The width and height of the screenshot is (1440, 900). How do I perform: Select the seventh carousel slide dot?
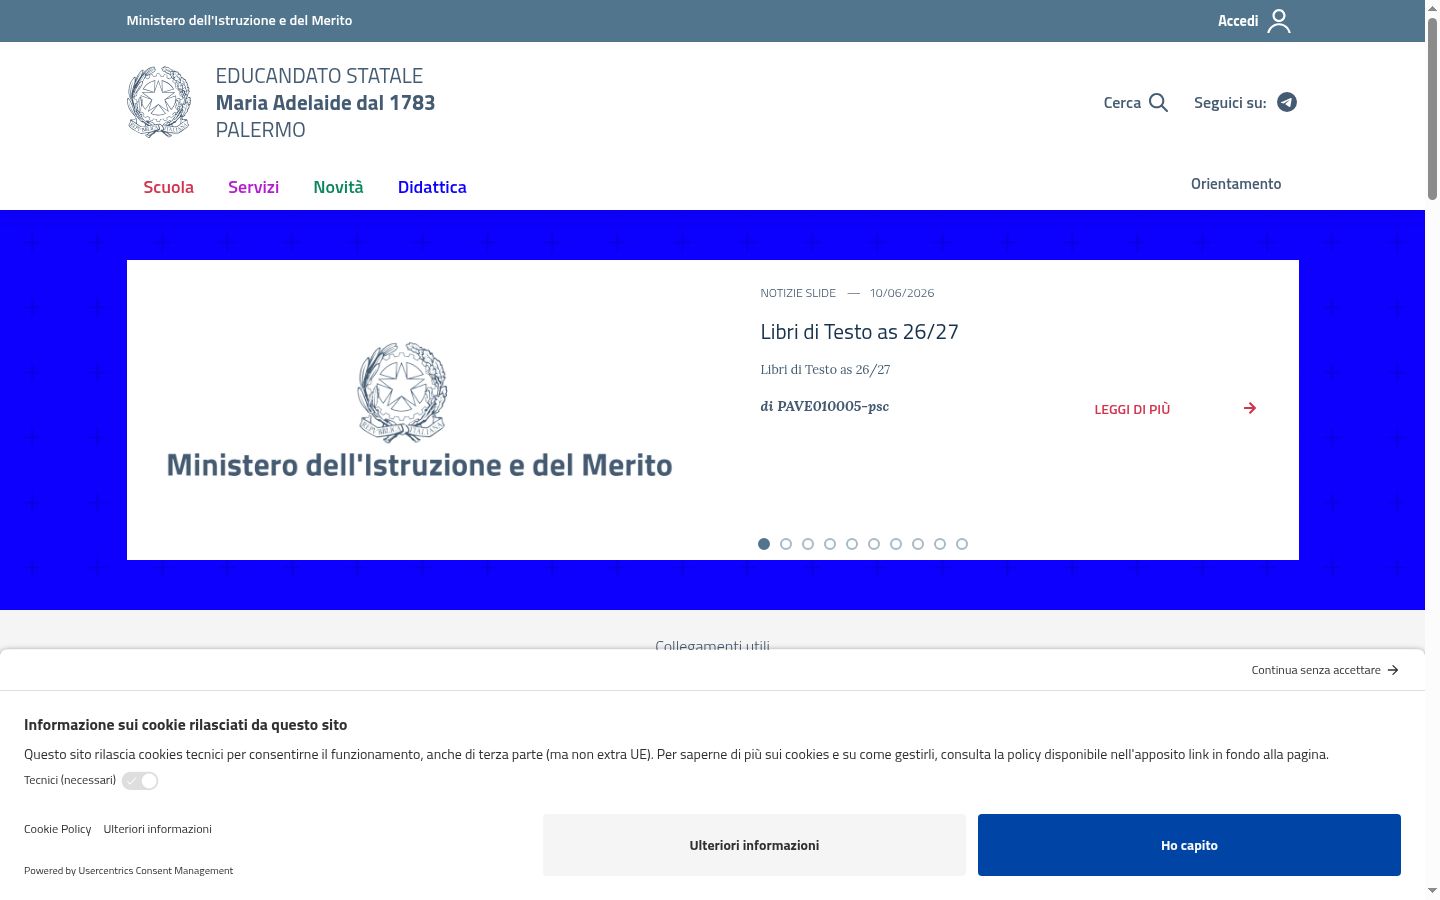(896, 544)
